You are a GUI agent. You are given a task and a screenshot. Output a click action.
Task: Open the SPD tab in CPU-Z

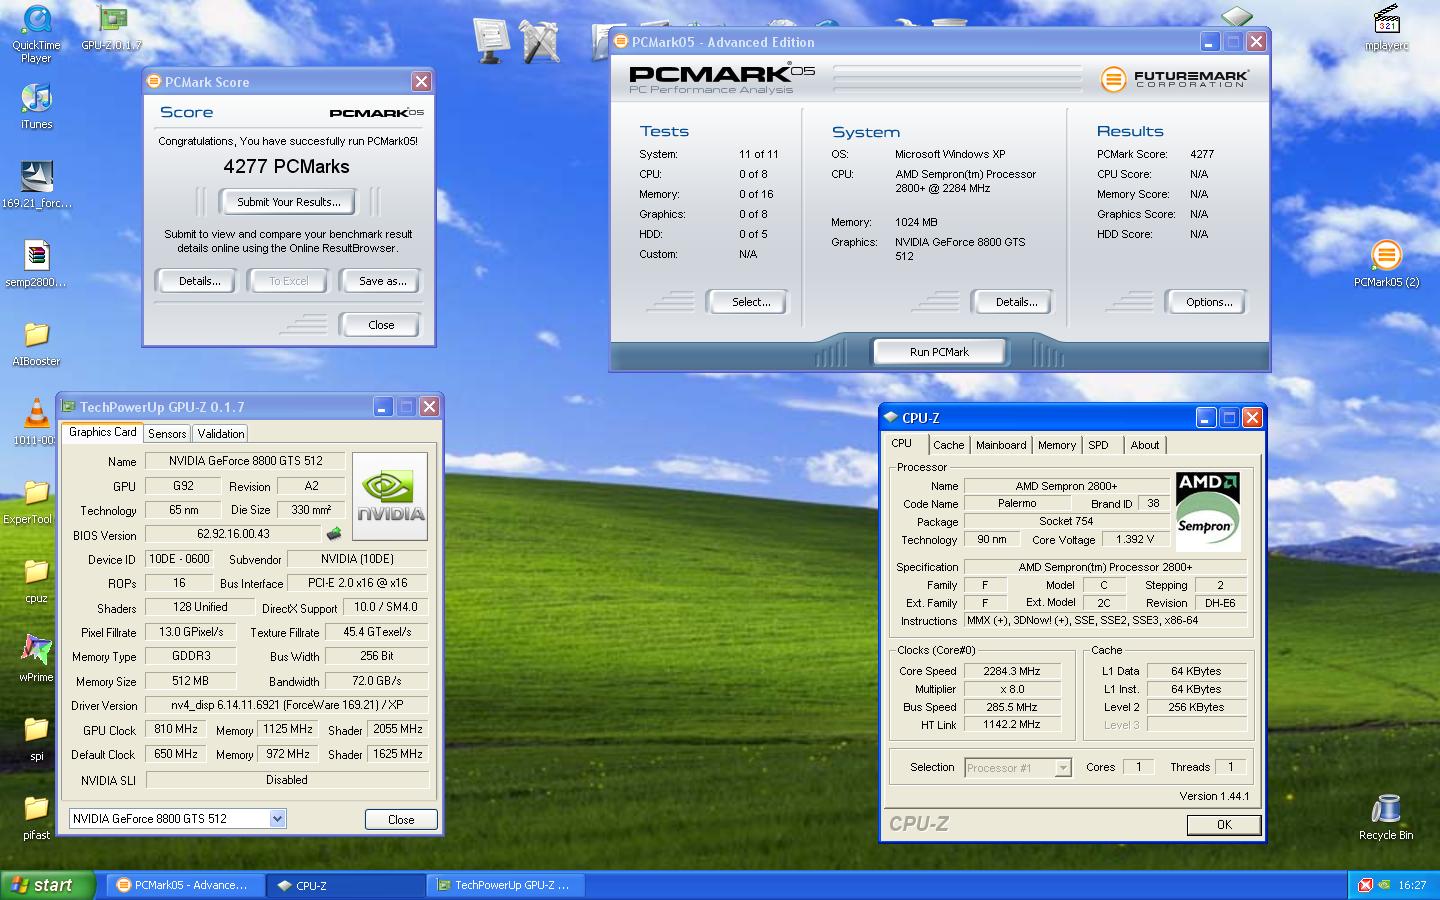click(x=1098, y=445)
